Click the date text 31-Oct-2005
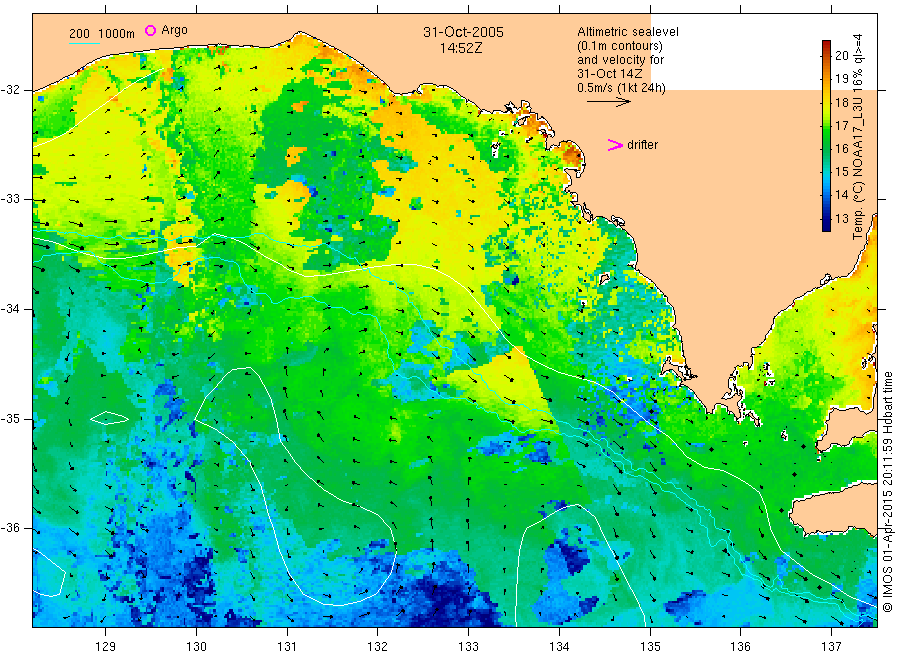Image resolution: width=900 pixels, height=660 pixels. click(463, 32)
